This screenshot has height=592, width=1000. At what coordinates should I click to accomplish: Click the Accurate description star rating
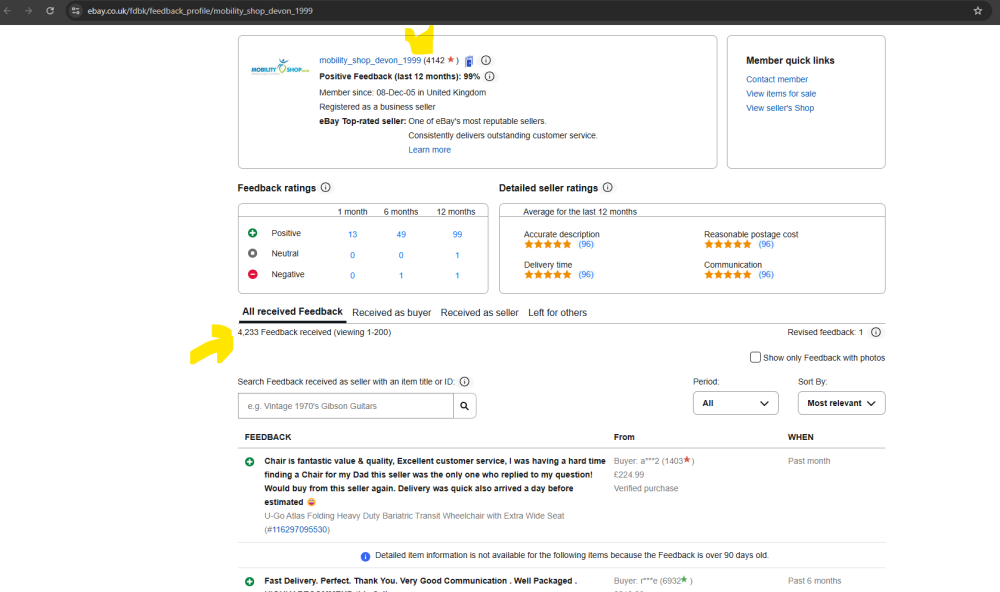pyautogui.click(x=548, y=244)
